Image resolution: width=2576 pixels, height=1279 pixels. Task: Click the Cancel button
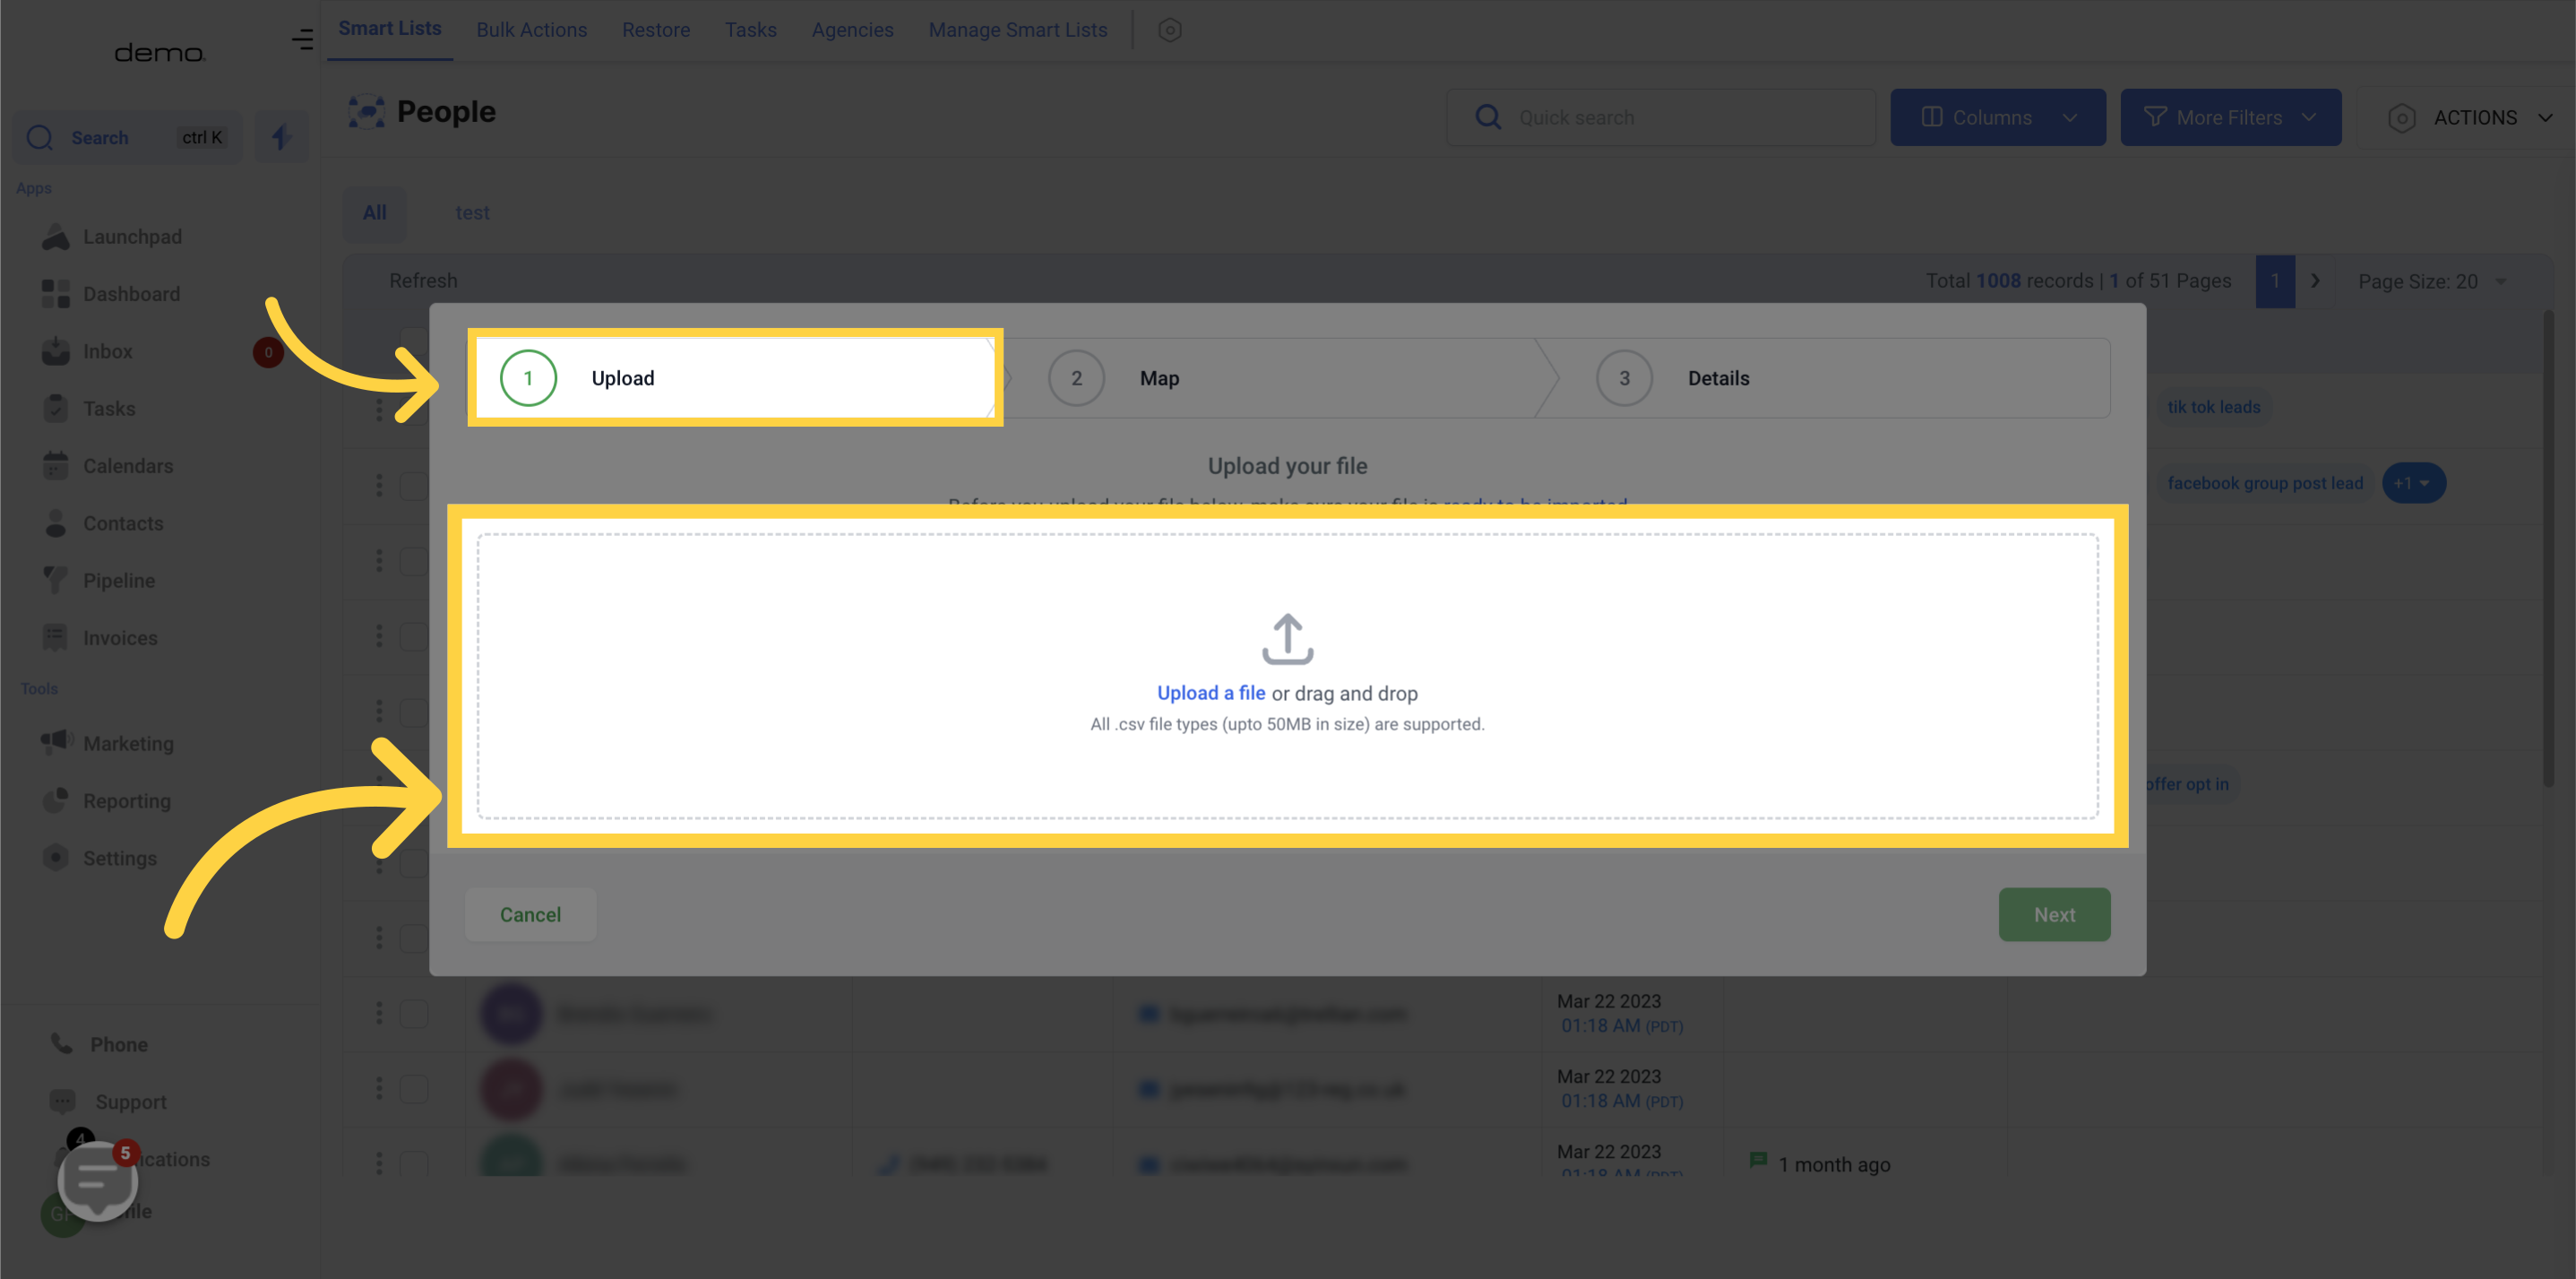point(529,914)
